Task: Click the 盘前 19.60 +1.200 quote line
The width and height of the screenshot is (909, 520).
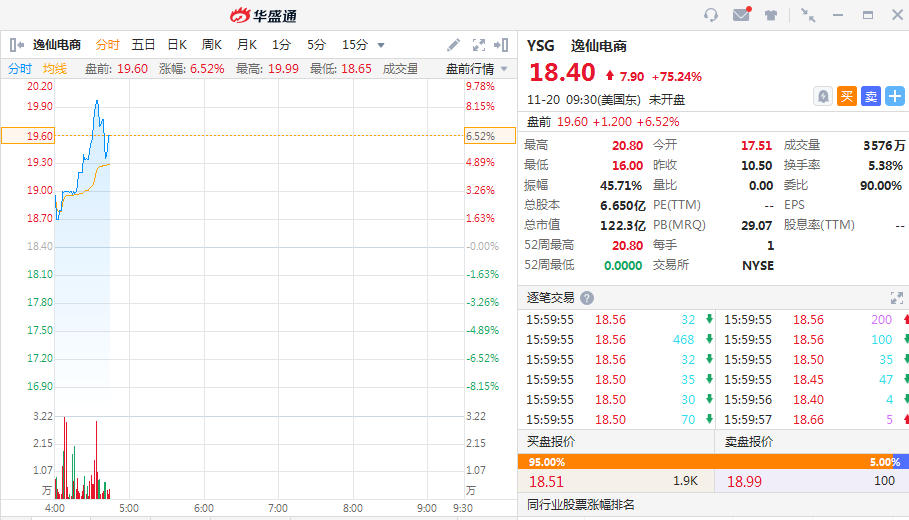Action: (603, 122)
